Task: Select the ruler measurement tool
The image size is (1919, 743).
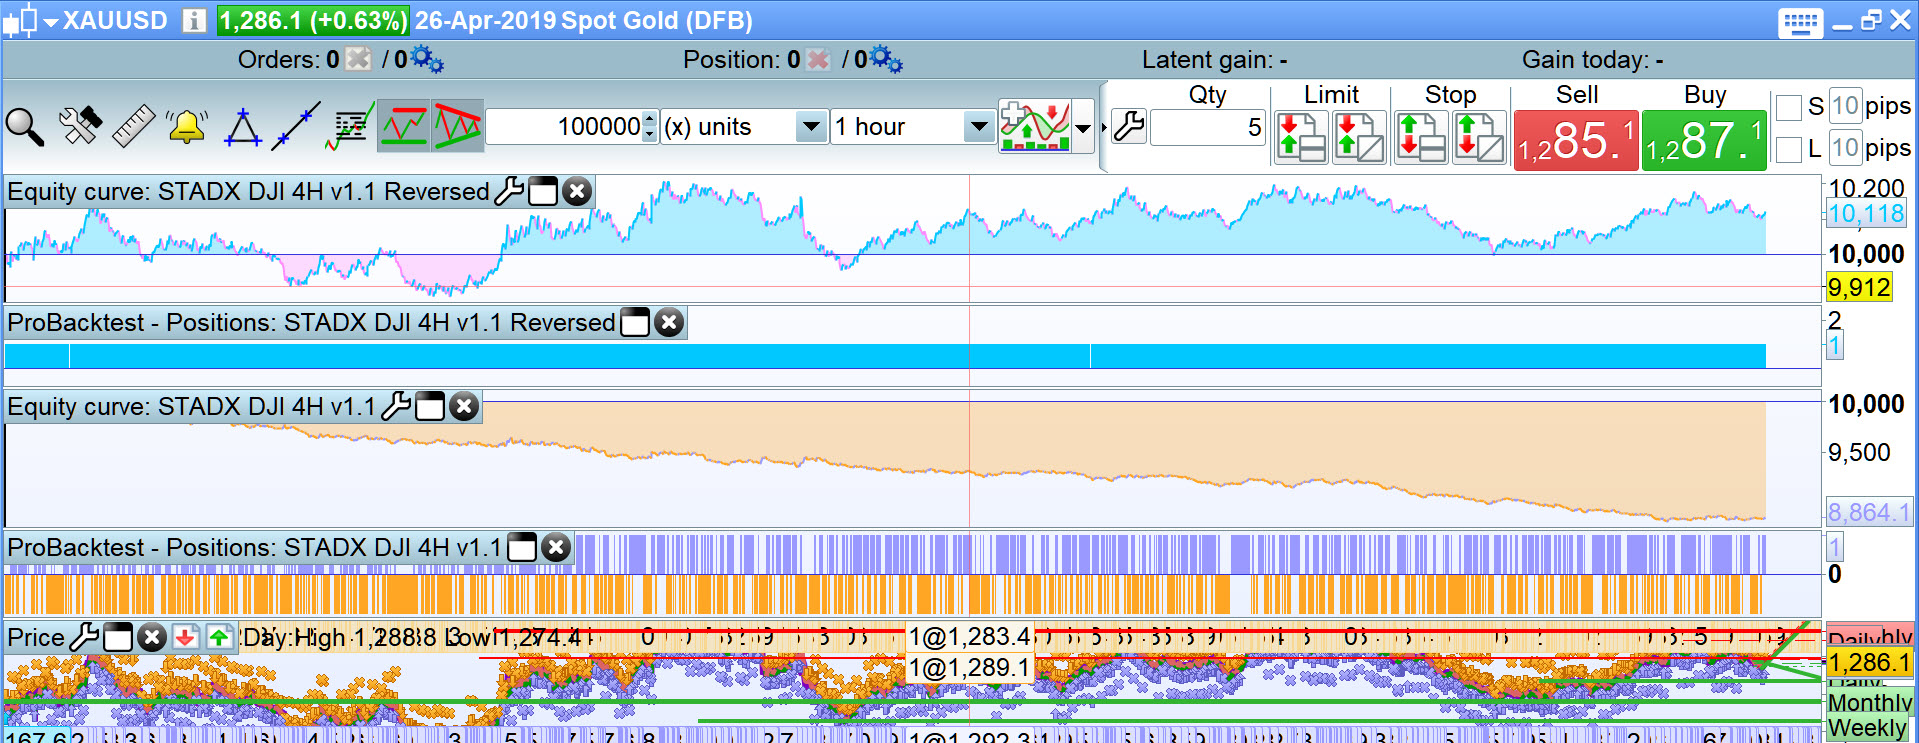Action: pyautogui.click(x=133, y=127)
